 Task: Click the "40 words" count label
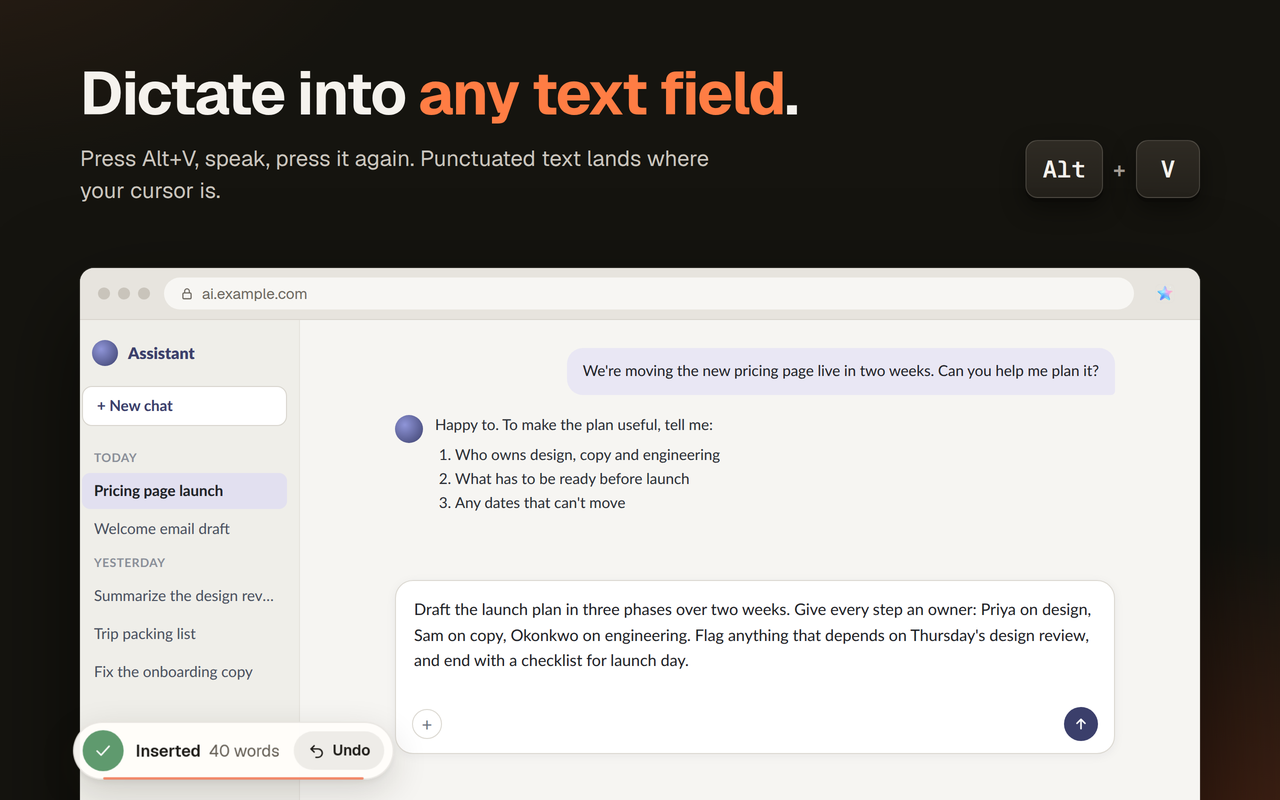(x=244, y=751)
